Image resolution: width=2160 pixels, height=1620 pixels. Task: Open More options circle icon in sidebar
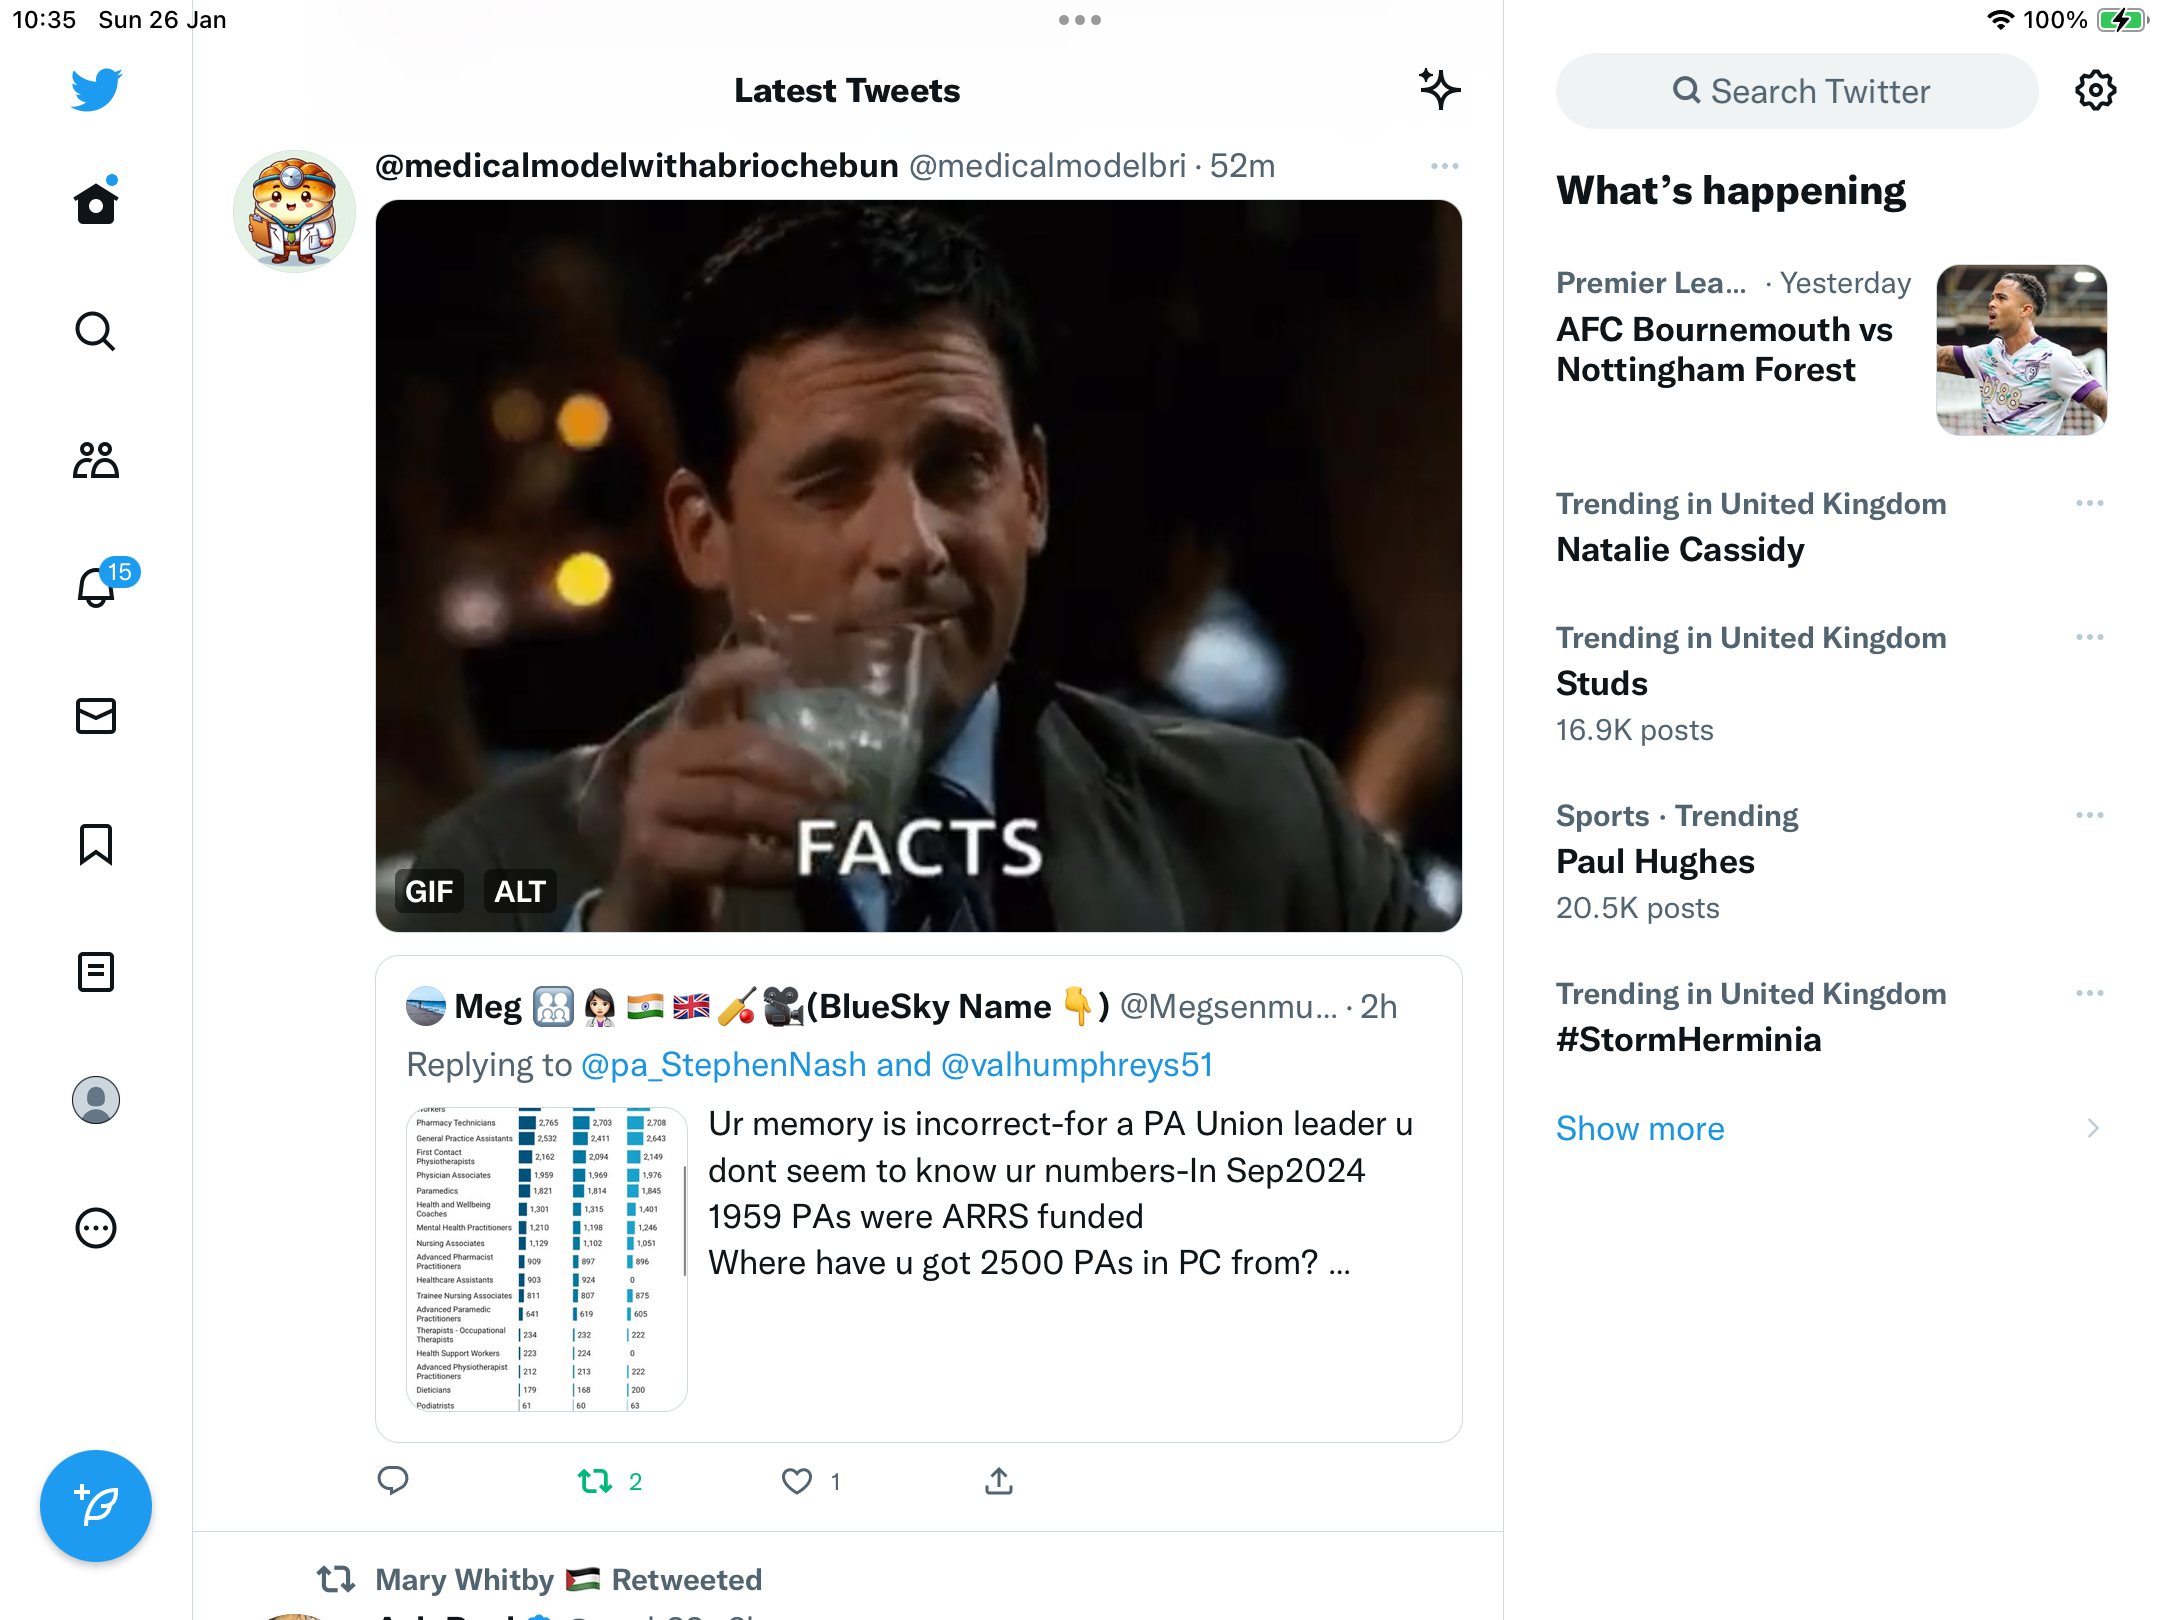pos(96,1228)
